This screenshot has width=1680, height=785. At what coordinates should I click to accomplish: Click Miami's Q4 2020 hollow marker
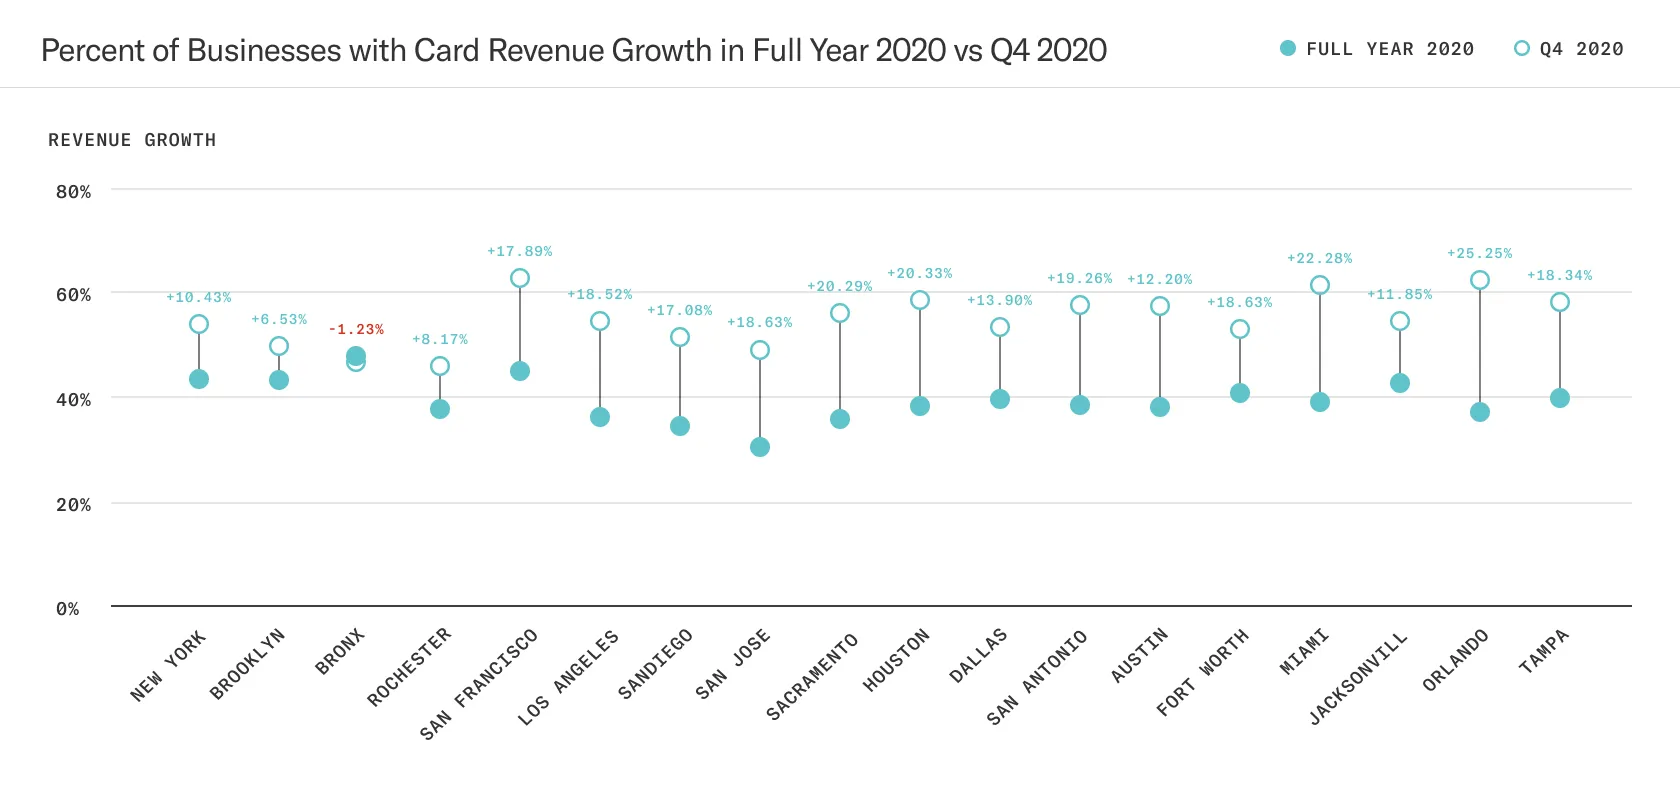point(1320,285)
